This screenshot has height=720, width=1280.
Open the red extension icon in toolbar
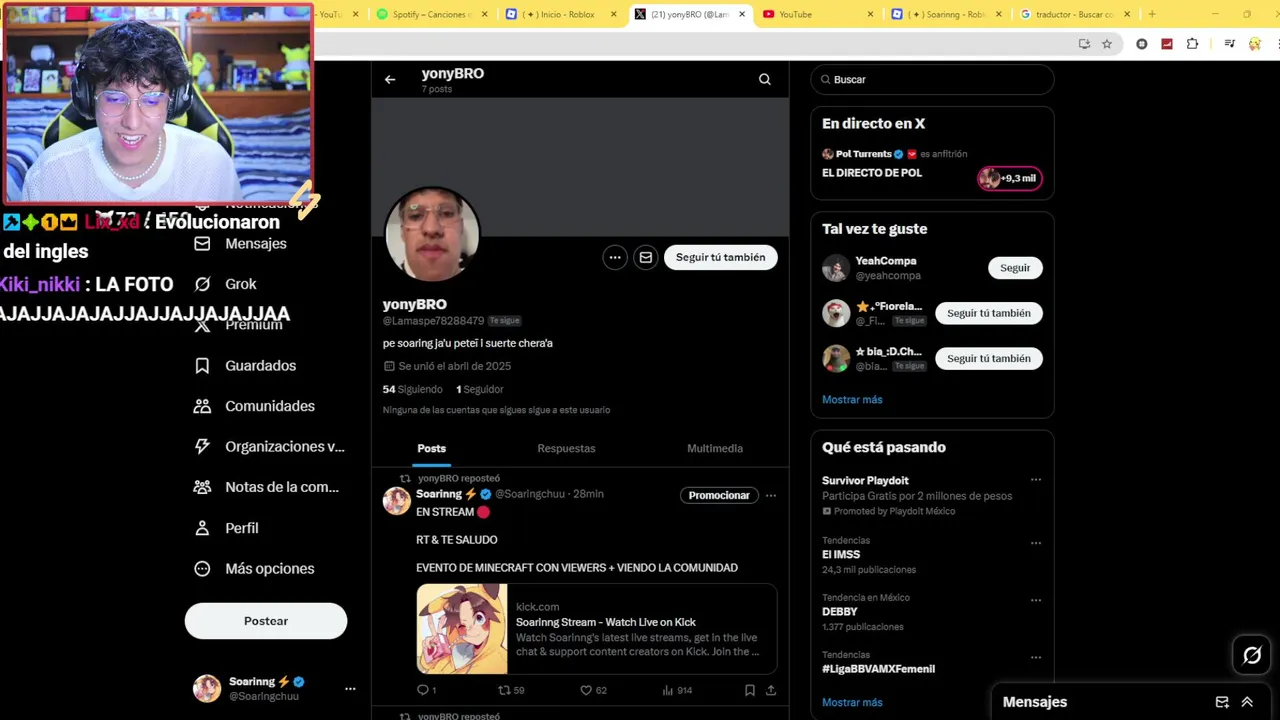[1167, 44]
